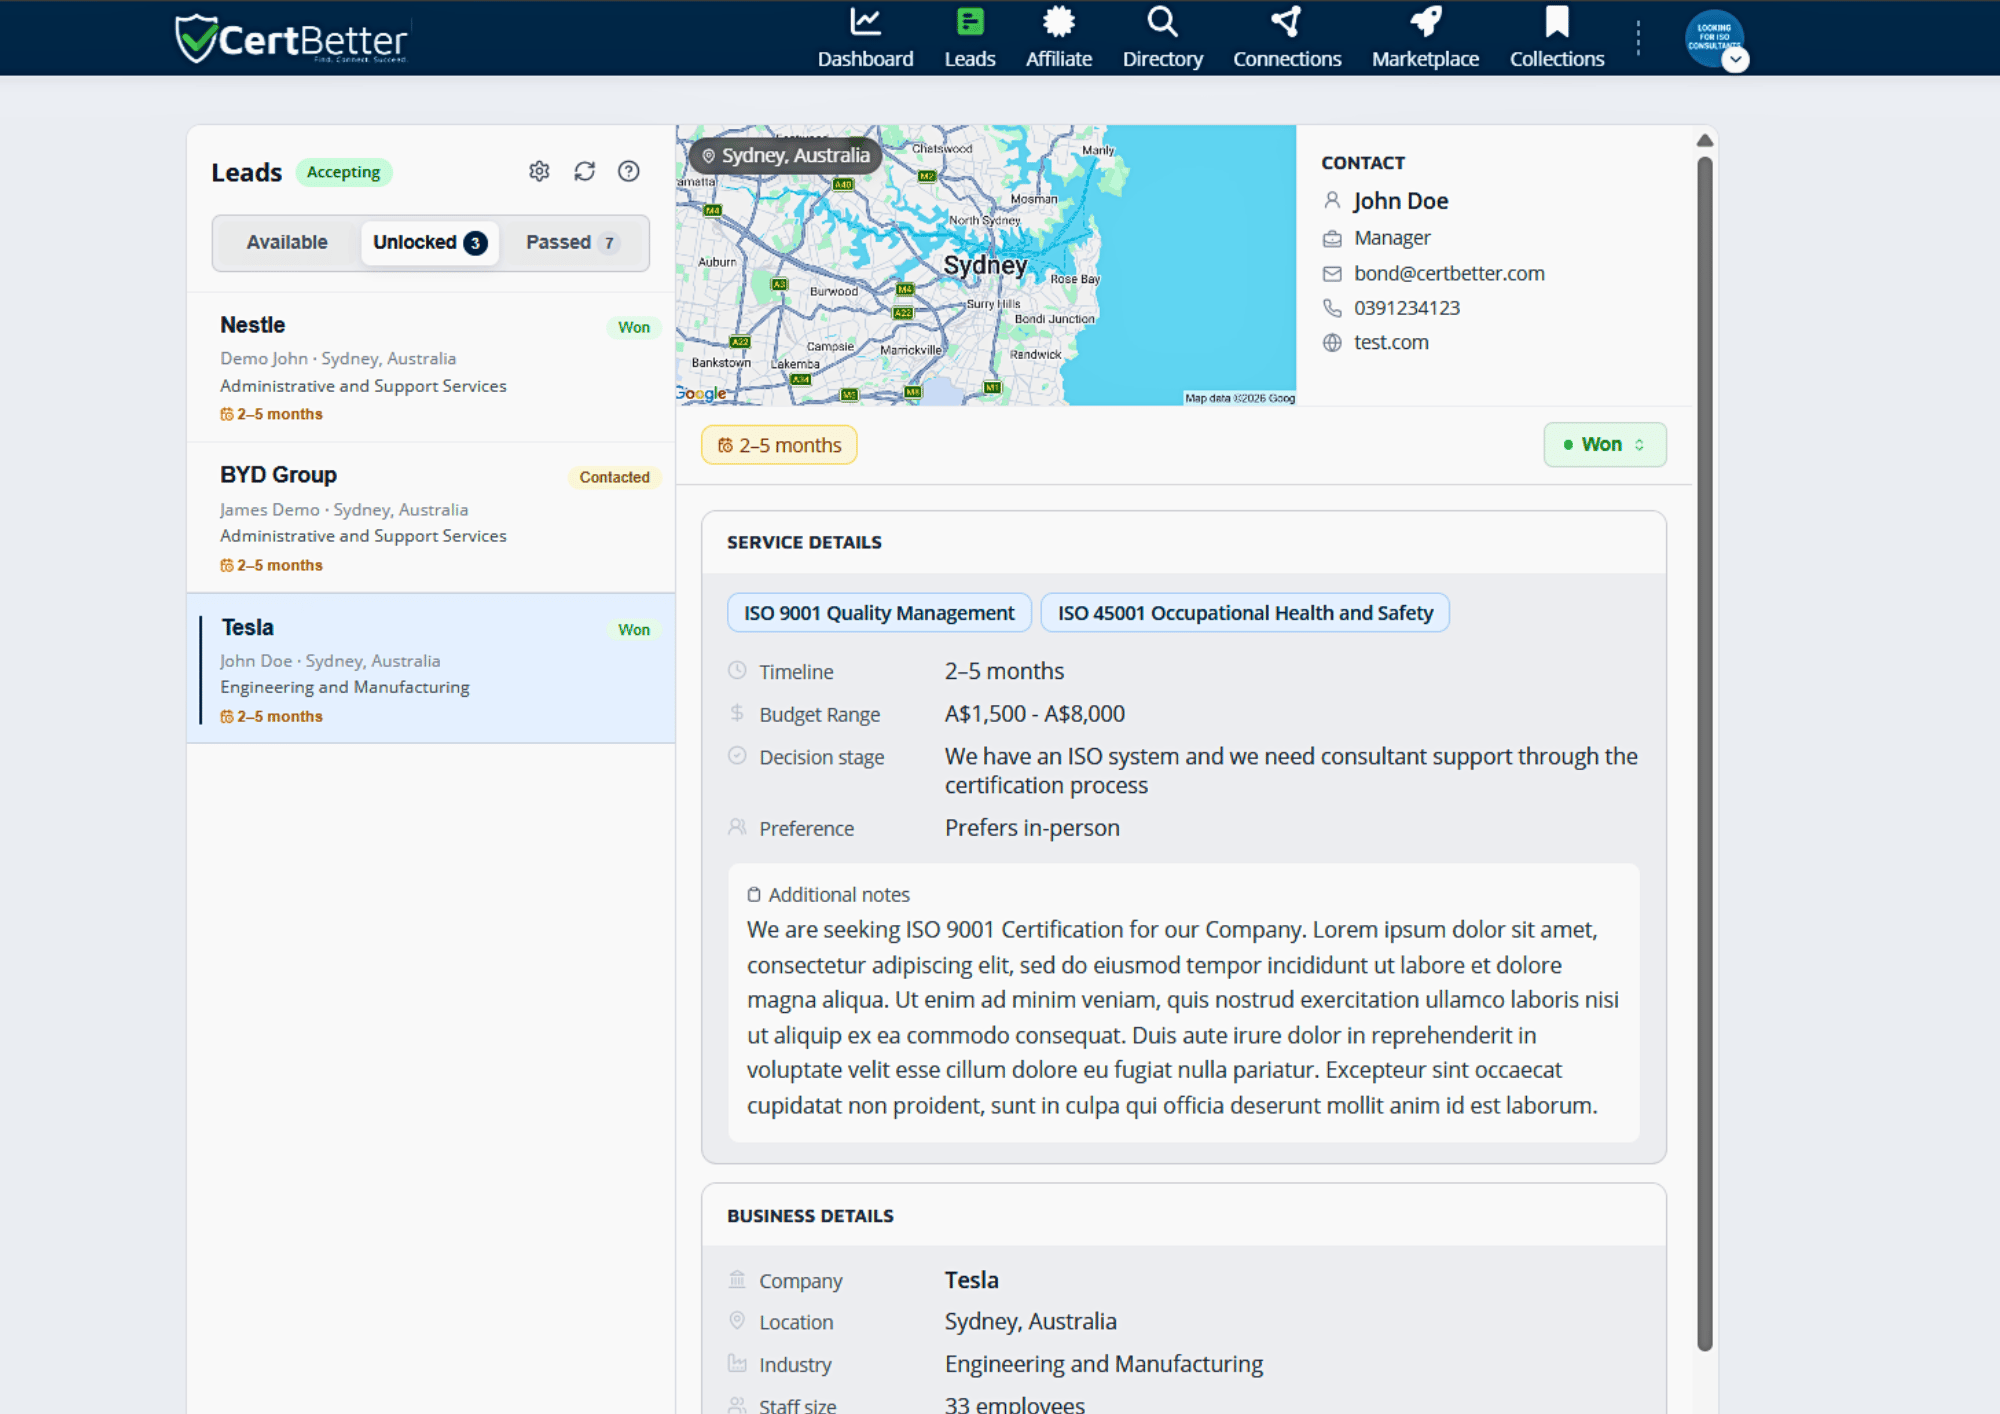Click the Contacted badge on BYD Group
Screen dimensions: 2000x1414
(614, 477)
